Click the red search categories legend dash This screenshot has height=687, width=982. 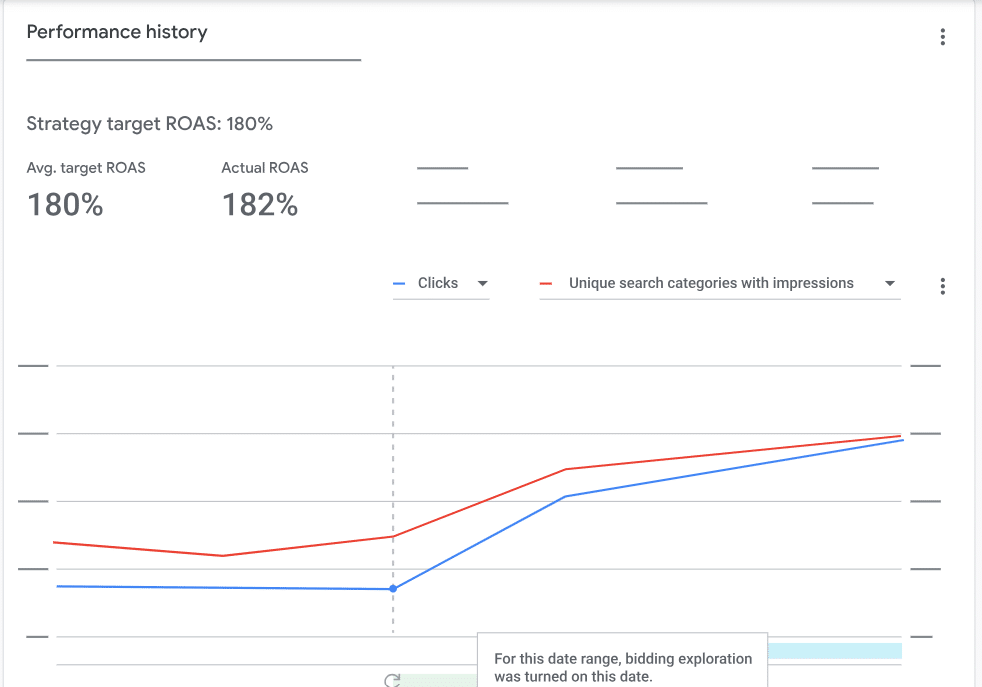coord(547,283)
